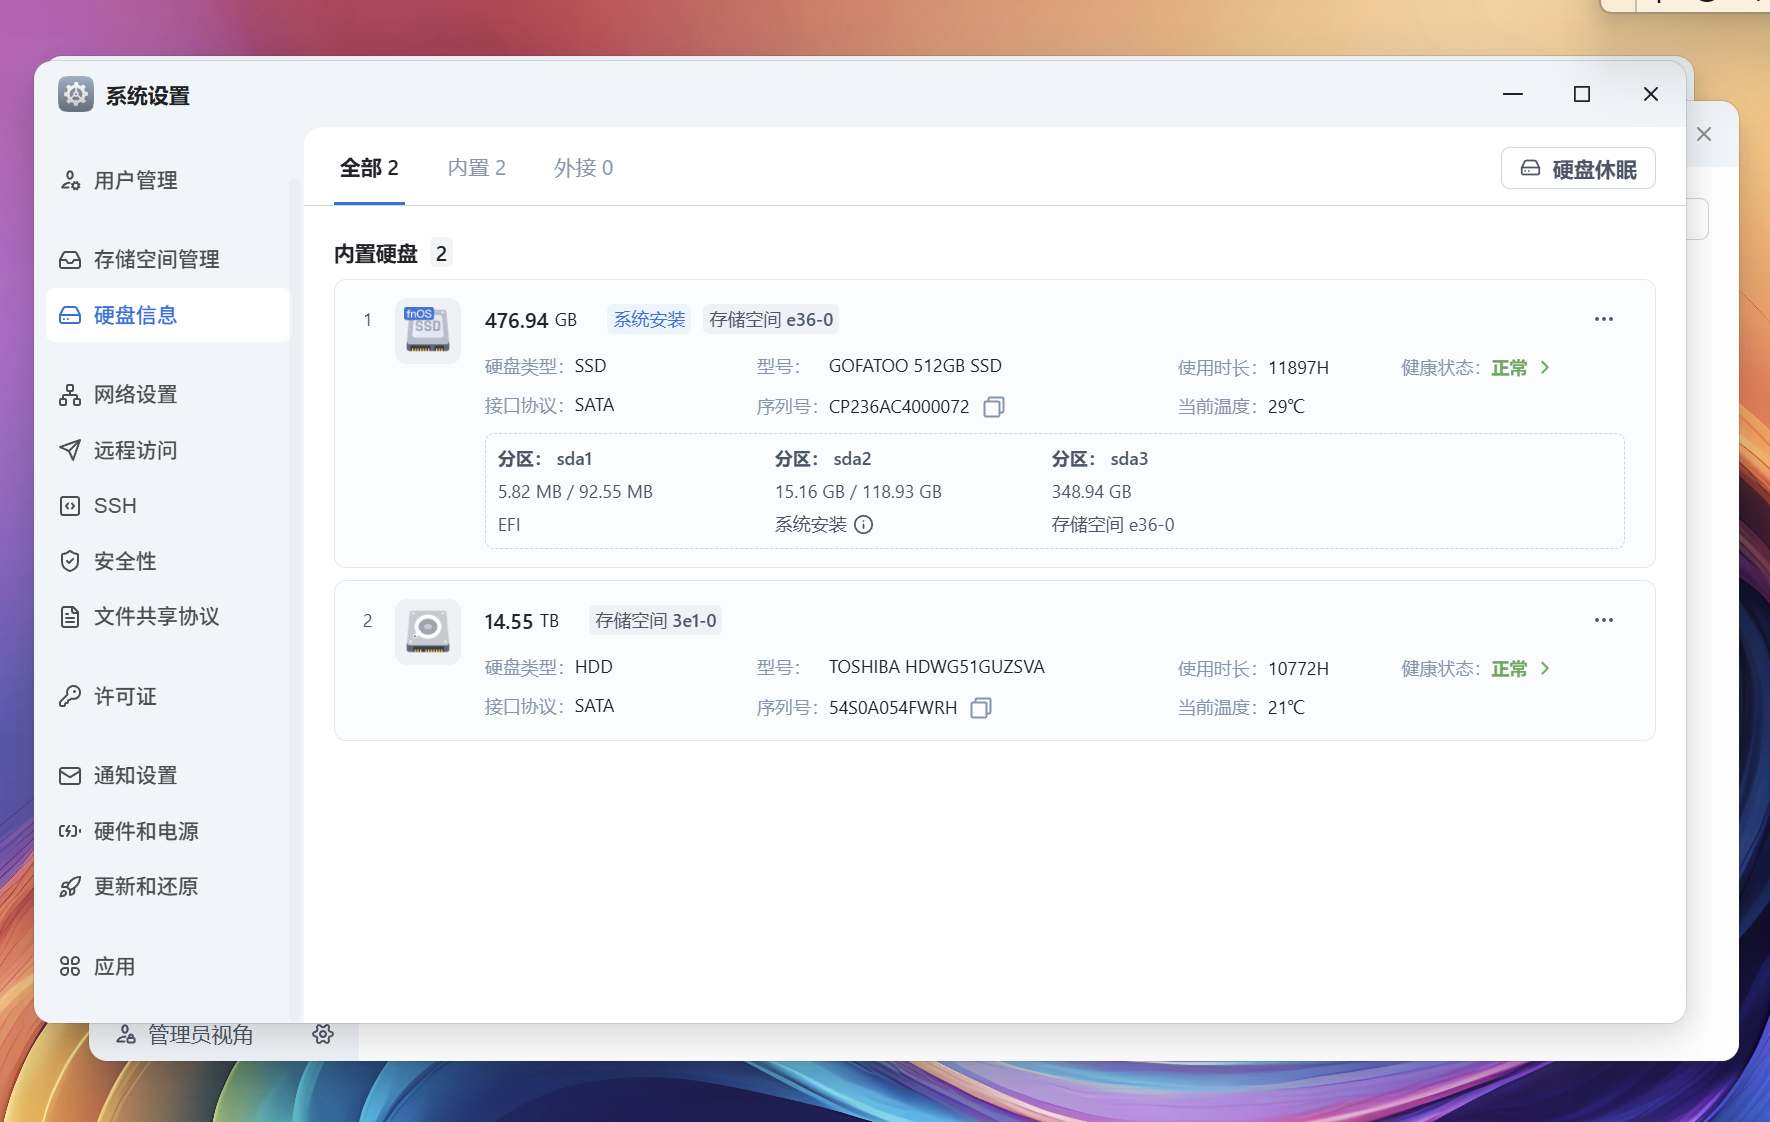Open more options for disk 2
Viewport: 1770px width, 1122px height.
(x=1603, y=620)
